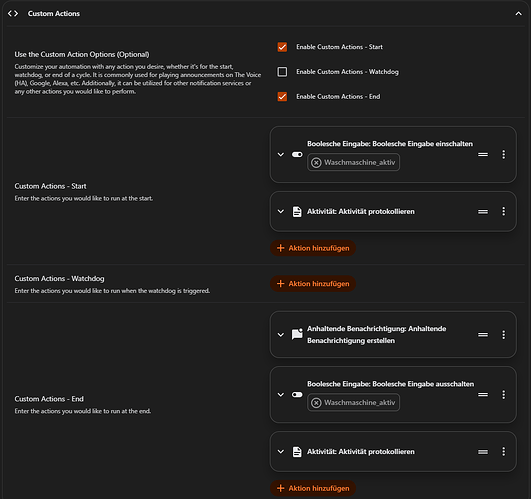Open three-dot menu of Anhaltende Benachrichtigung action
Screen dimensions: 531x499
point(503,334)
